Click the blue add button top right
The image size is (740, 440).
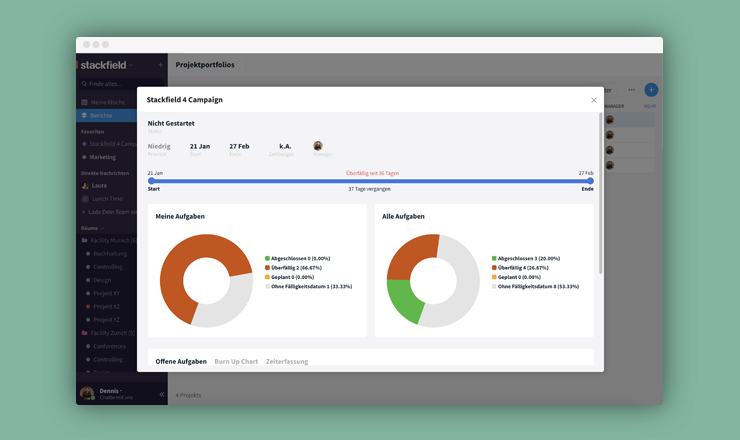click(651, 90)
